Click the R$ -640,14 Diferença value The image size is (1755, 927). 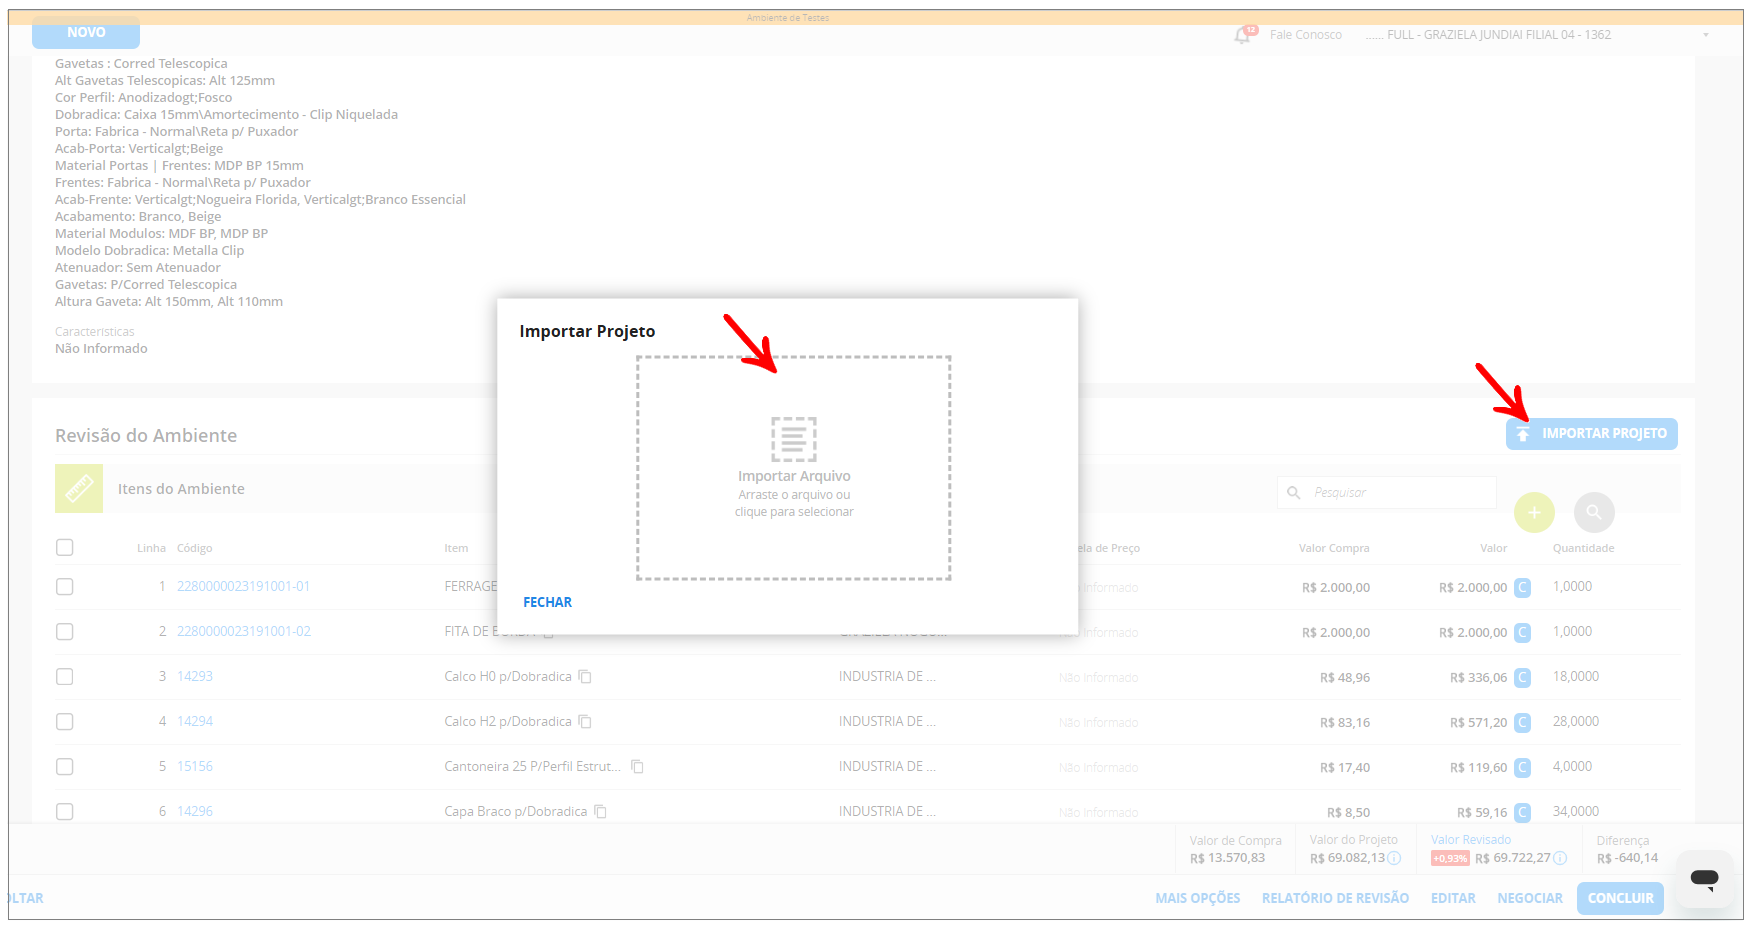[1627, 858]
